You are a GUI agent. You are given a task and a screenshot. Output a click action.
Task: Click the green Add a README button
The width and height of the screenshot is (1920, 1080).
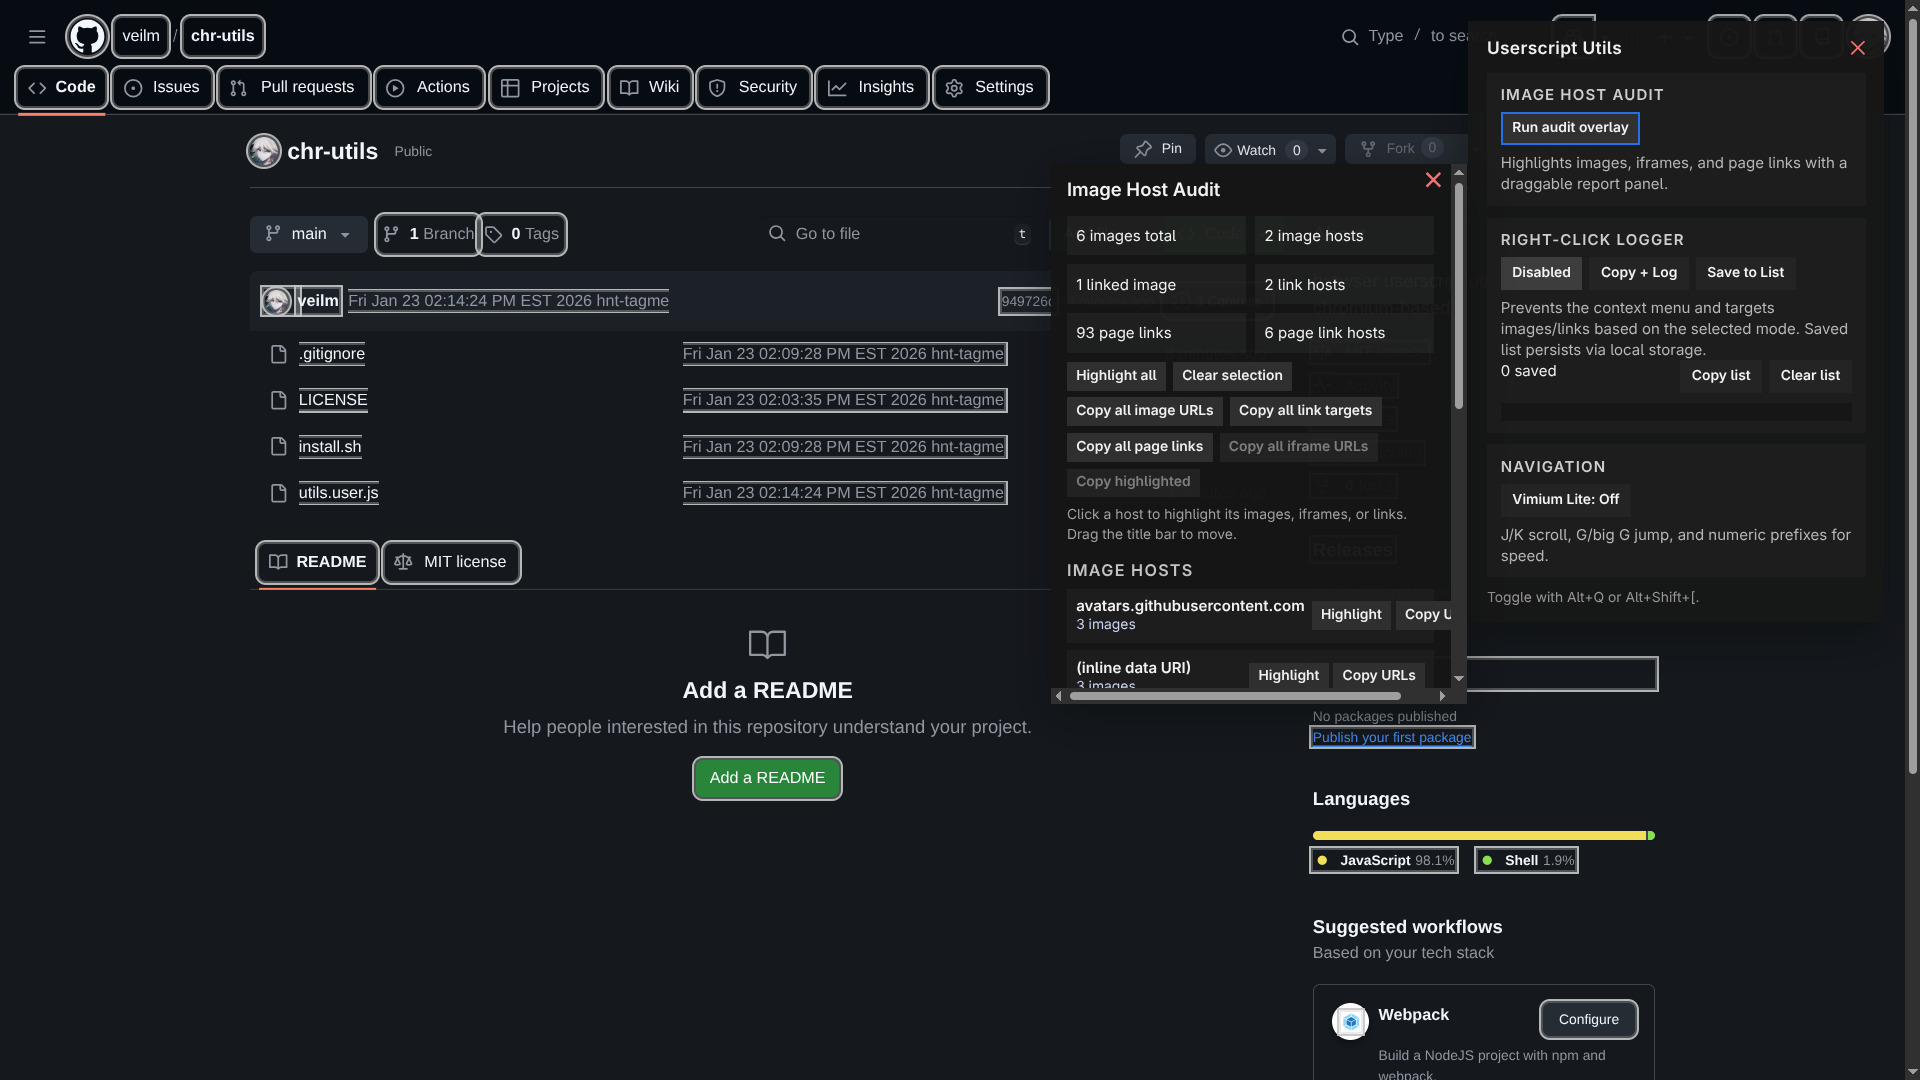(x=767, y=778)
